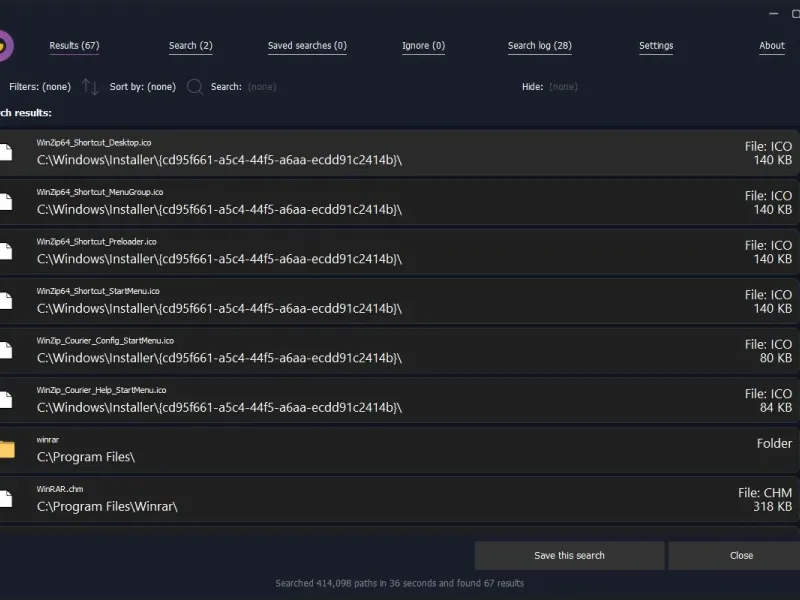Open the About tab

[x=772, y=46]
